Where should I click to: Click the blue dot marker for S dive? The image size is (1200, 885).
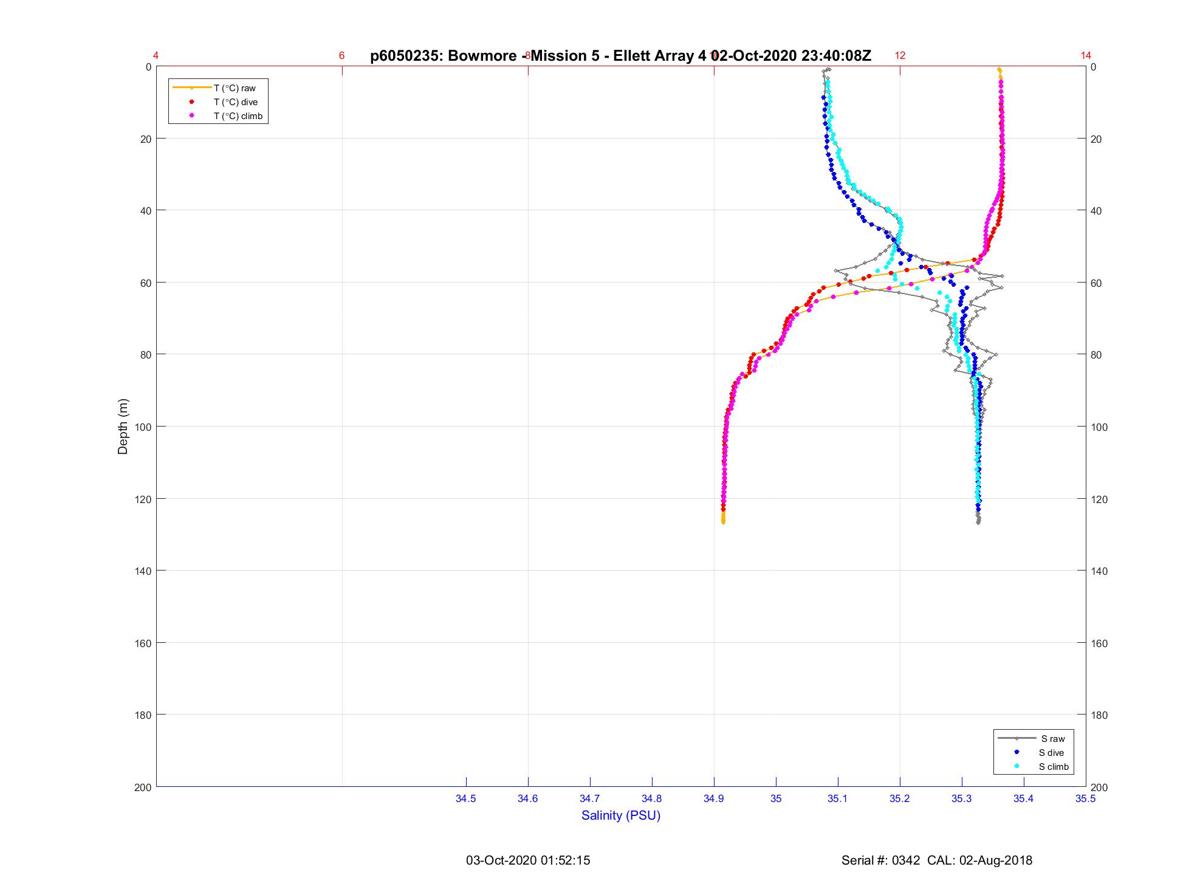pyautogui.click(x=1016, y=752)
